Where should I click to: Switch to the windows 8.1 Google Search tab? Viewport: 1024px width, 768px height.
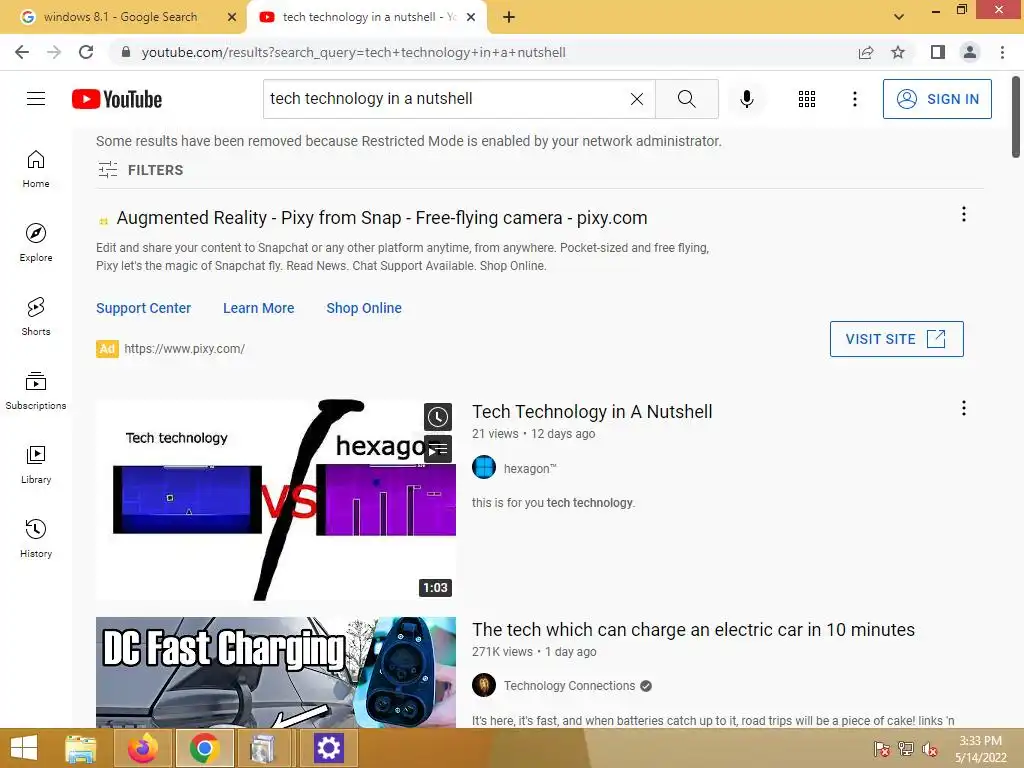click(120, 17)
